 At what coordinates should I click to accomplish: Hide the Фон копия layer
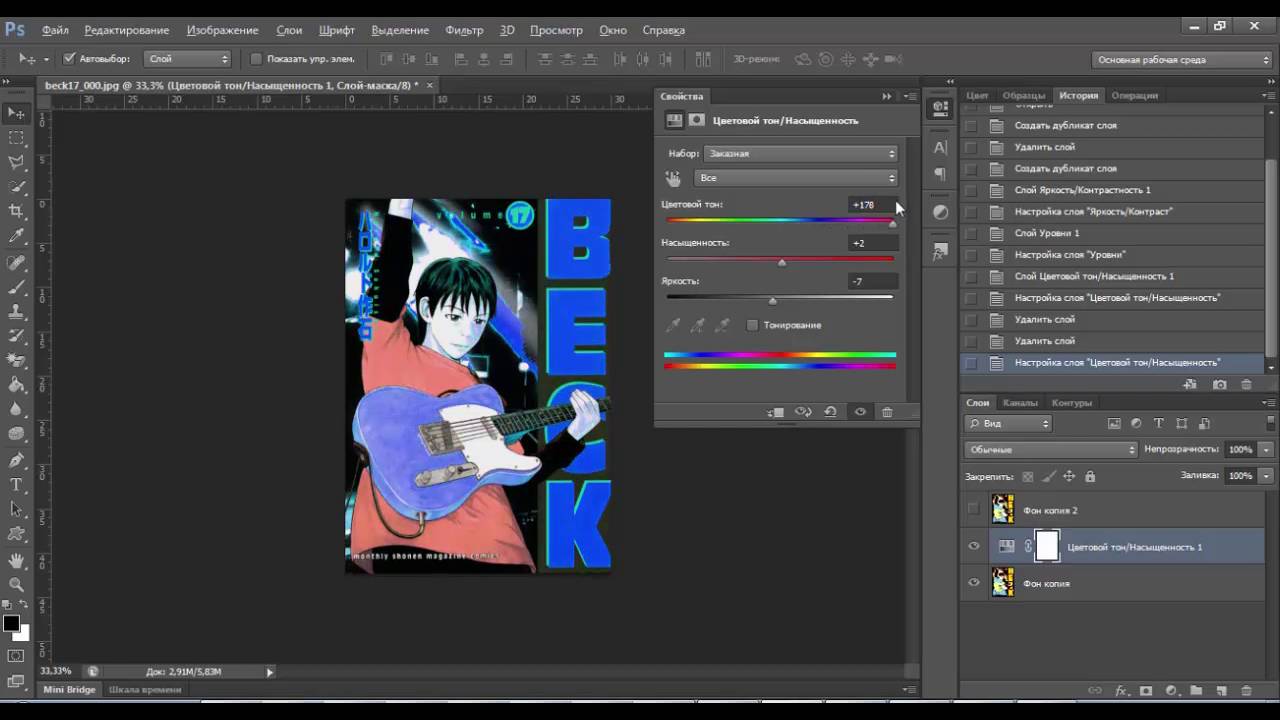click(973, 582)
